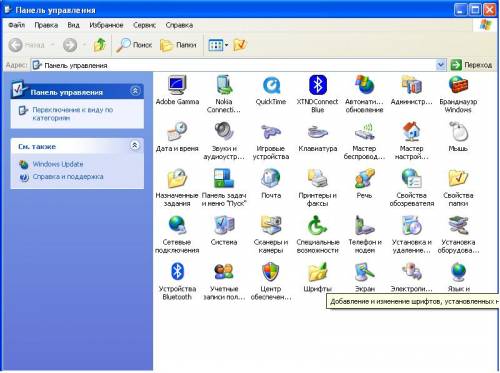Click the Up folder toolbar button
Image resolution: width=500 pixels, height=373 pixels.
(100, 45)
